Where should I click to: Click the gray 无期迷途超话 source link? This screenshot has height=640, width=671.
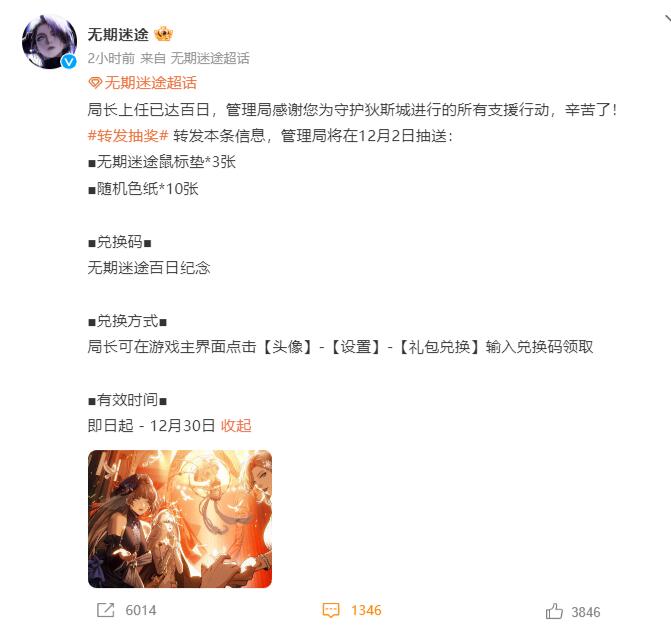click(210, 58)
